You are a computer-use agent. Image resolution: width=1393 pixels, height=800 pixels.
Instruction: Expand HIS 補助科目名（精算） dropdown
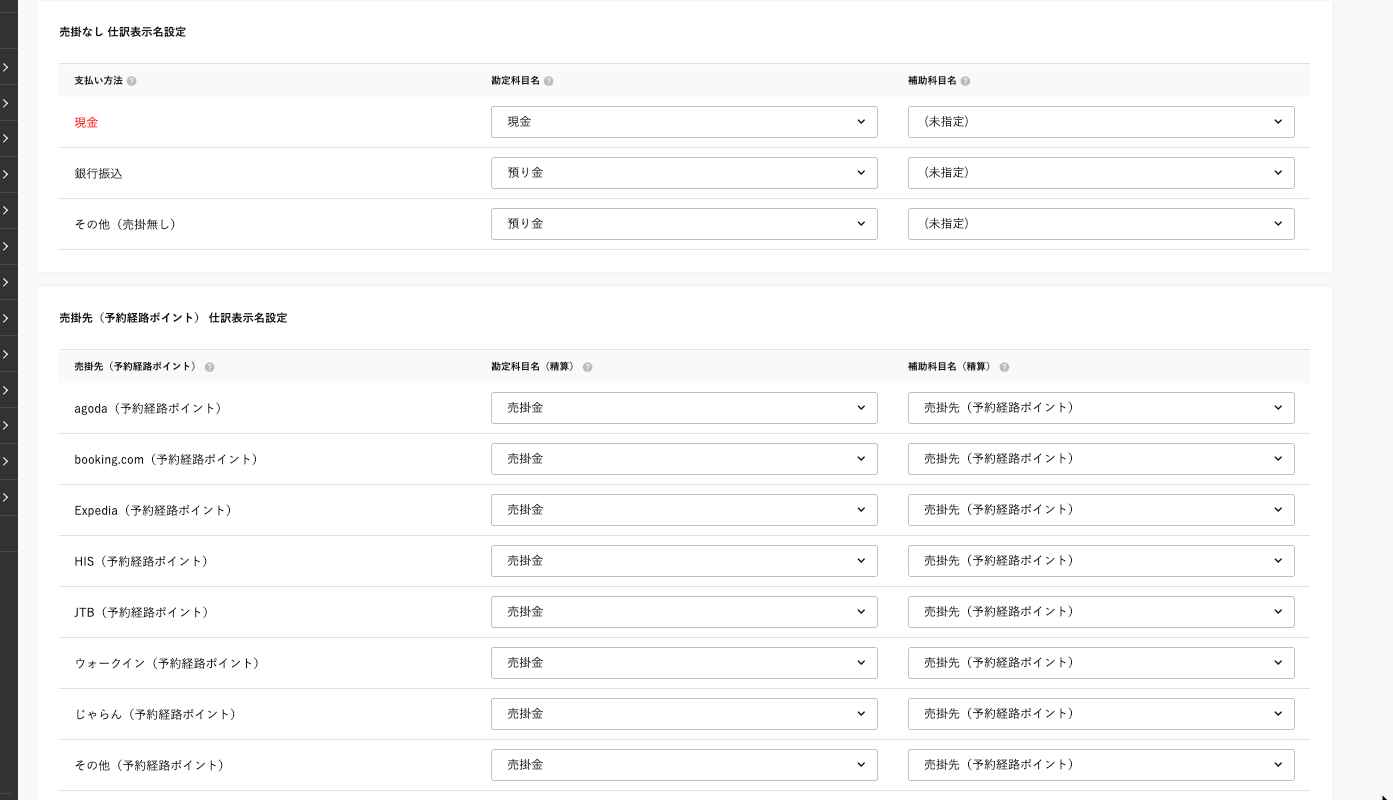pos(1100,561)
